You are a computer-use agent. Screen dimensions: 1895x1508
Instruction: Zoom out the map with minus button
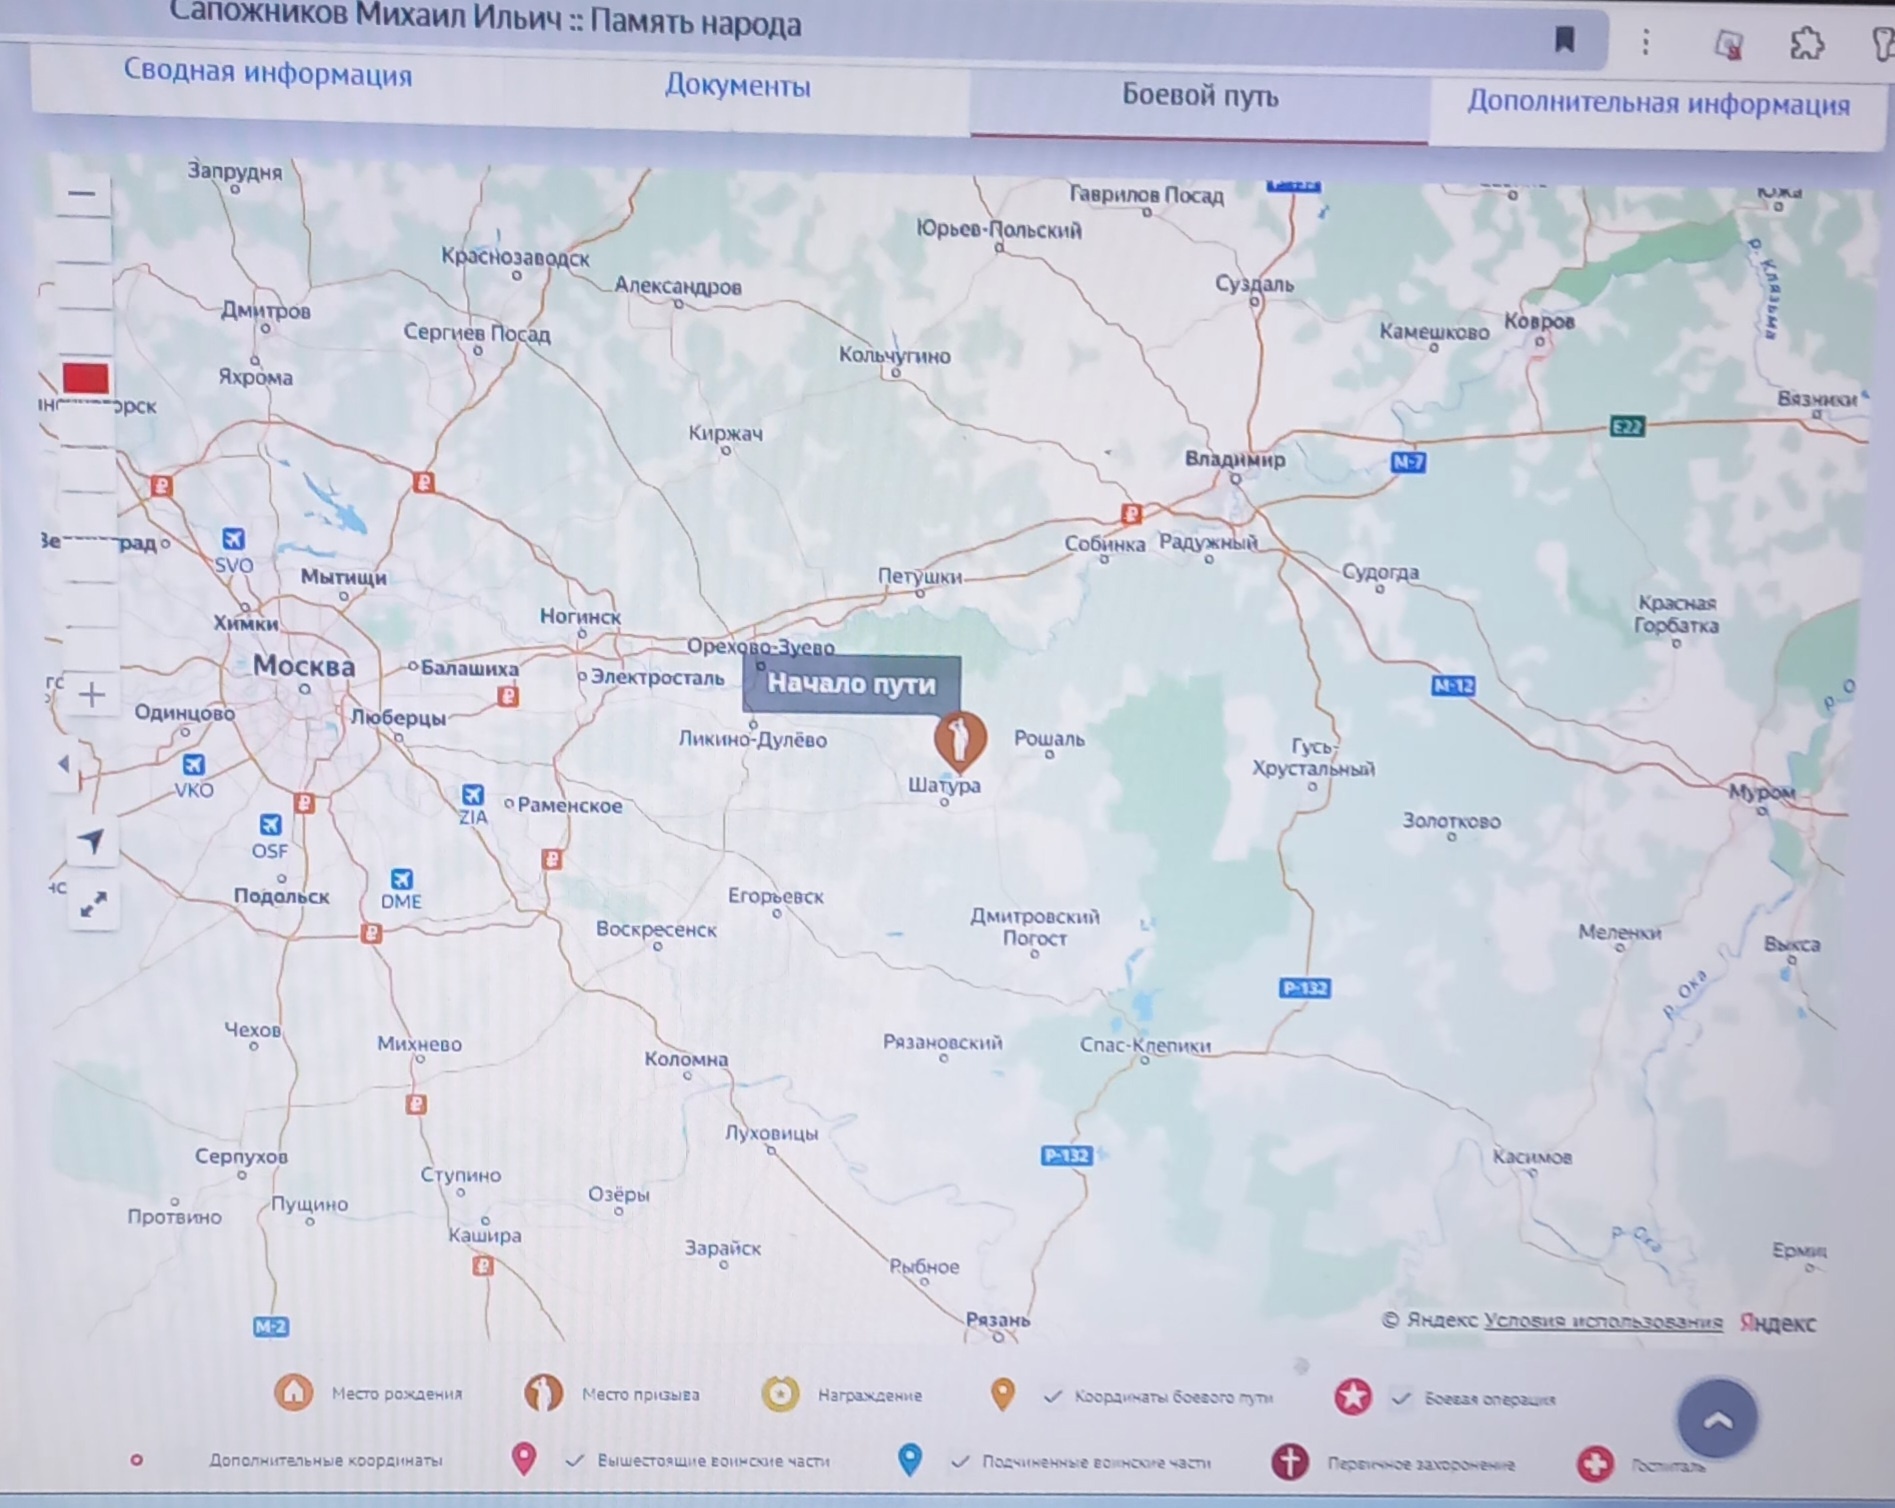point(83,193)
